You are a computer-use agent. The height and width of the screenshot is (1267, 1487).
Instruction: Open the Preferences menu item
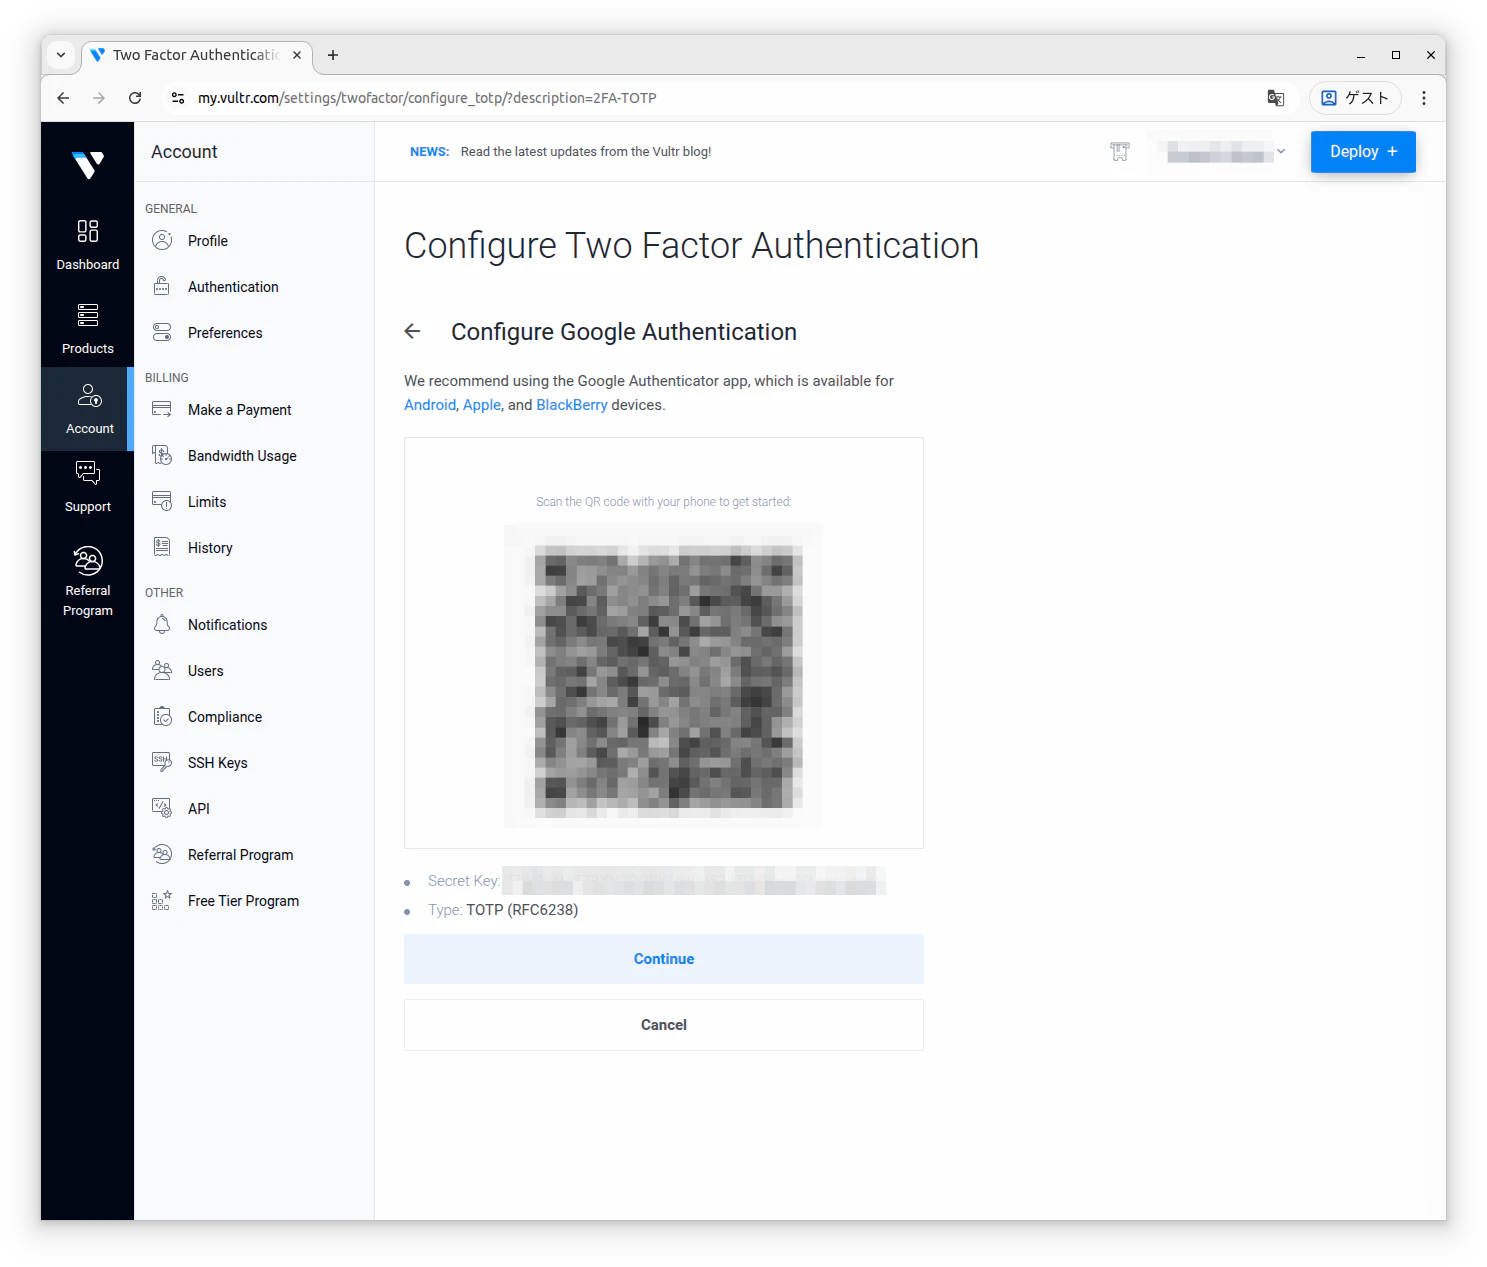(x=225, y=333)
